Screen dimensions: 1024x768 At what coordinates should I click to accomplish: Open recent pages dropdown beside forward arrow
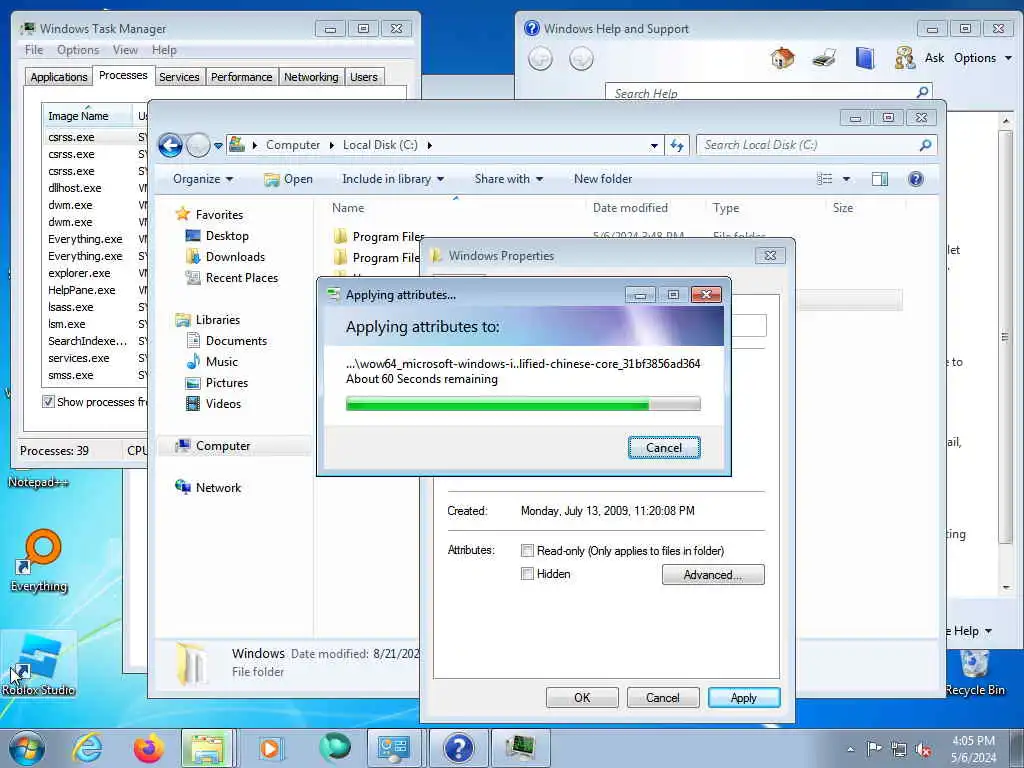click(218, 145)
